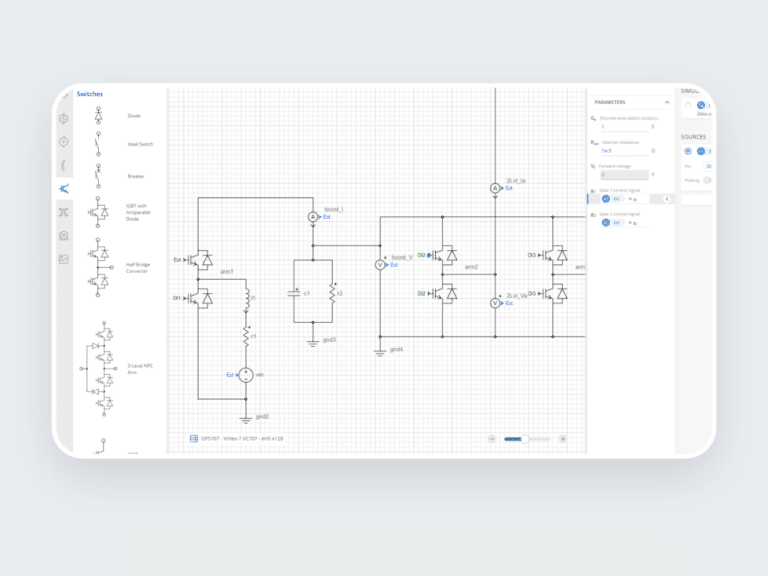Edit the Internal resistance field
Viewport: 768px width, 576px height.
pos(624,151)
